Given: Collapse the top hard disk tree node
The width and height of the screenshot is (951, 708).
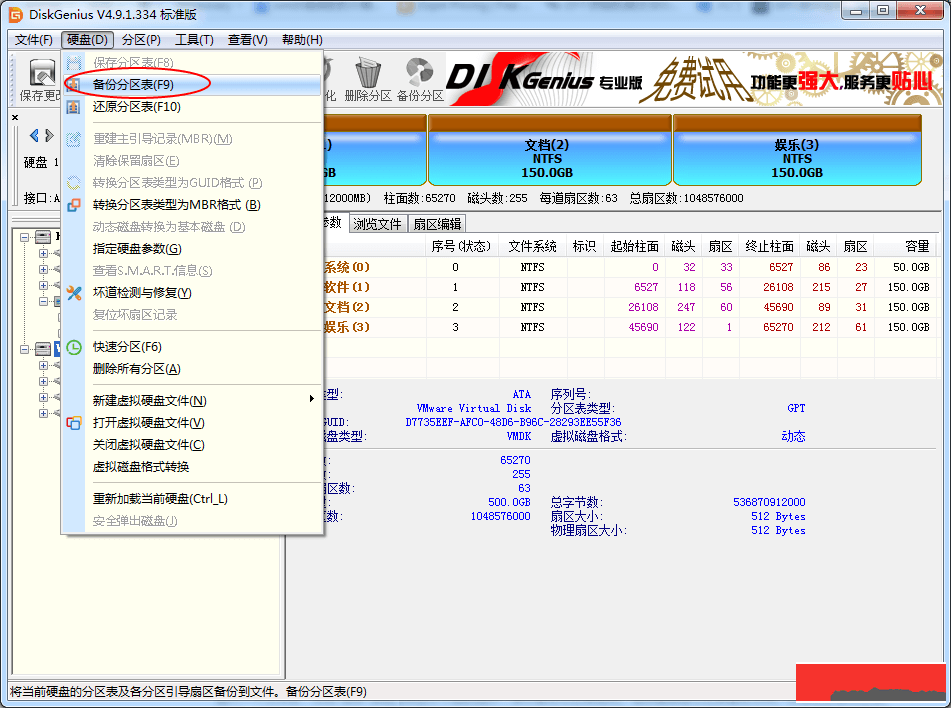Looking at the screenshot, I should [24, 237].
